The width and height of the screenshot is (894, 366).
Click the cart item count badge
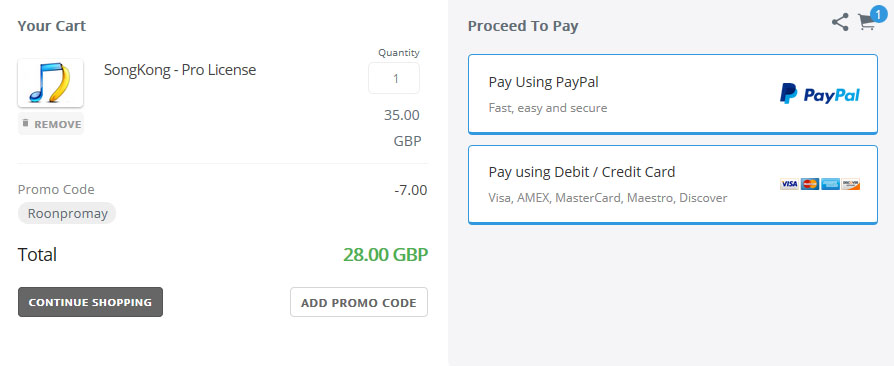tap(879, 12)
